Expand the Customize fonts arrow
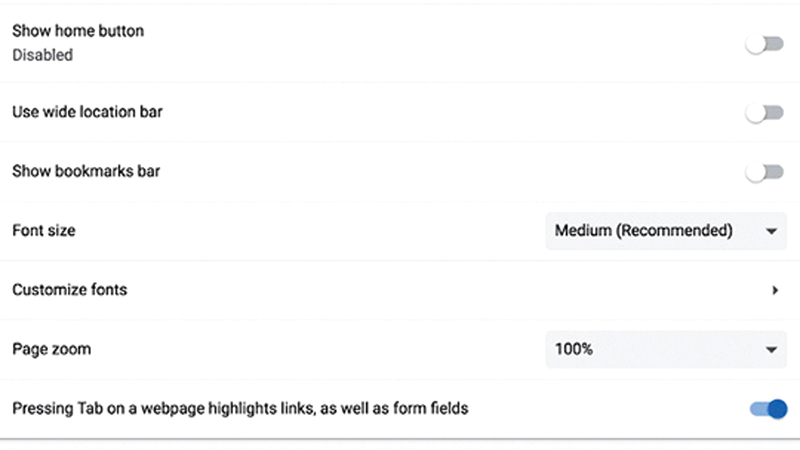The height and width of the screenshot is (450, 800). (x=775, y=291)
